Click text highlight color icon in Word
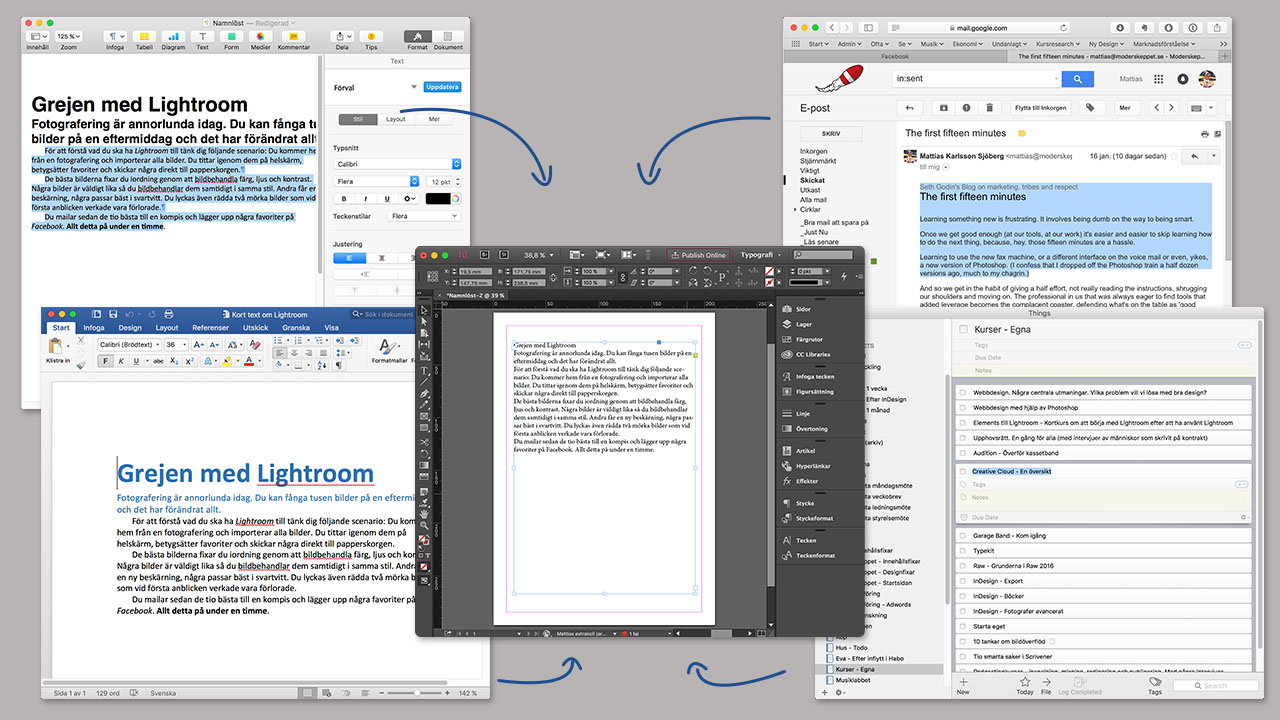This screenshot has width=1280, height=720. point(229,361)
